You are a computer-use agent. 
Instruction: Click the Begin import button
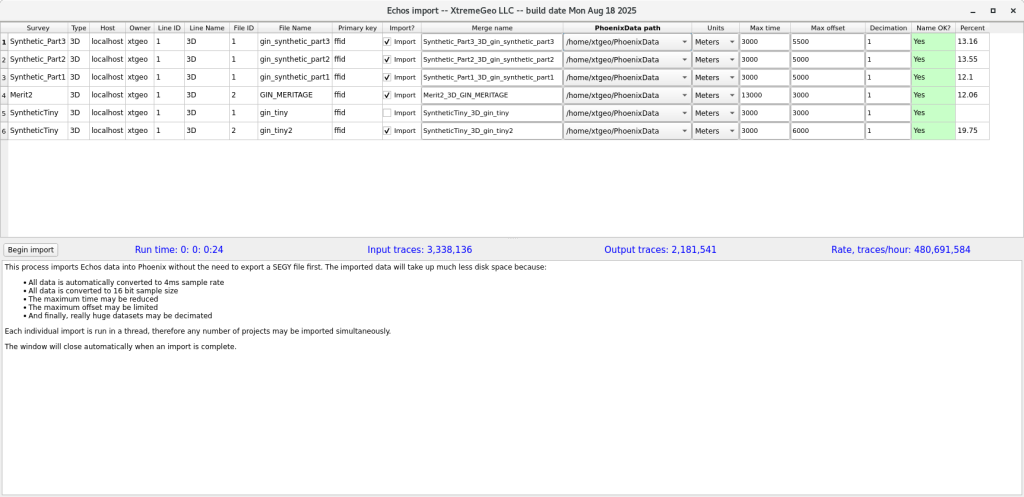coord(31,249)
